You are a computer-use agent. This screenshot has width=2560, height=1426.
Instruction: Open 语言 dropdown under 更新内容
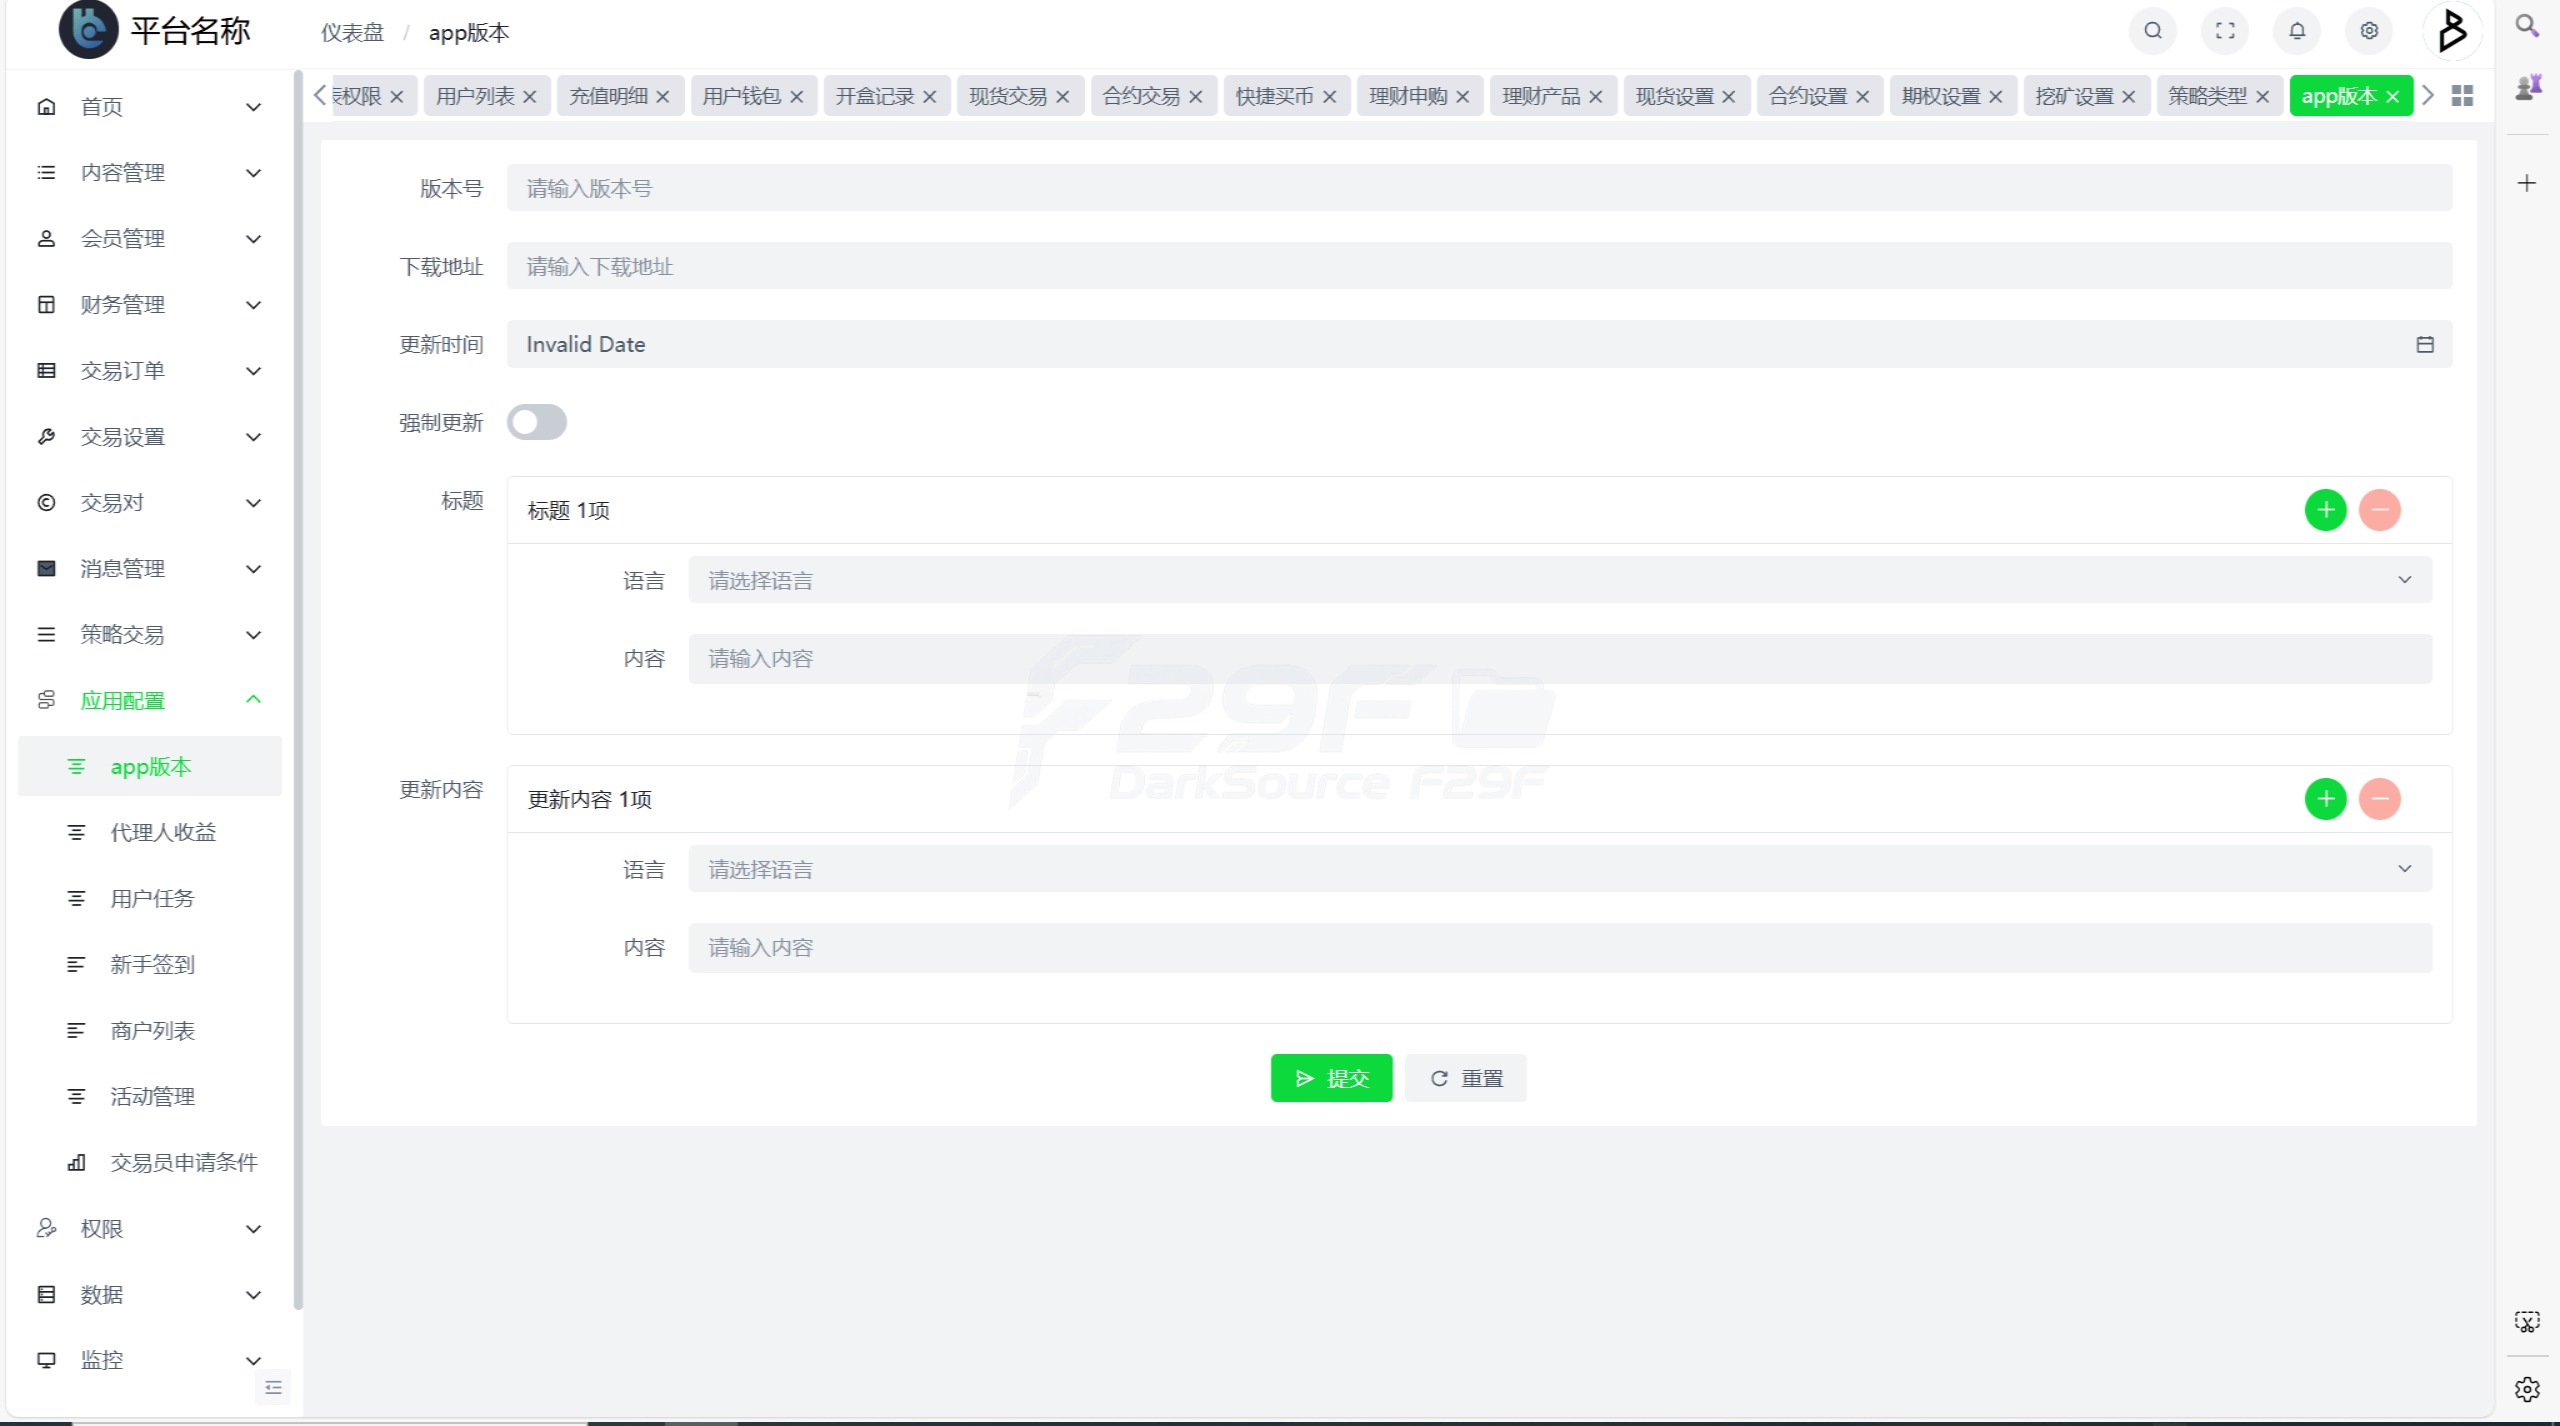click(1559, 869)
